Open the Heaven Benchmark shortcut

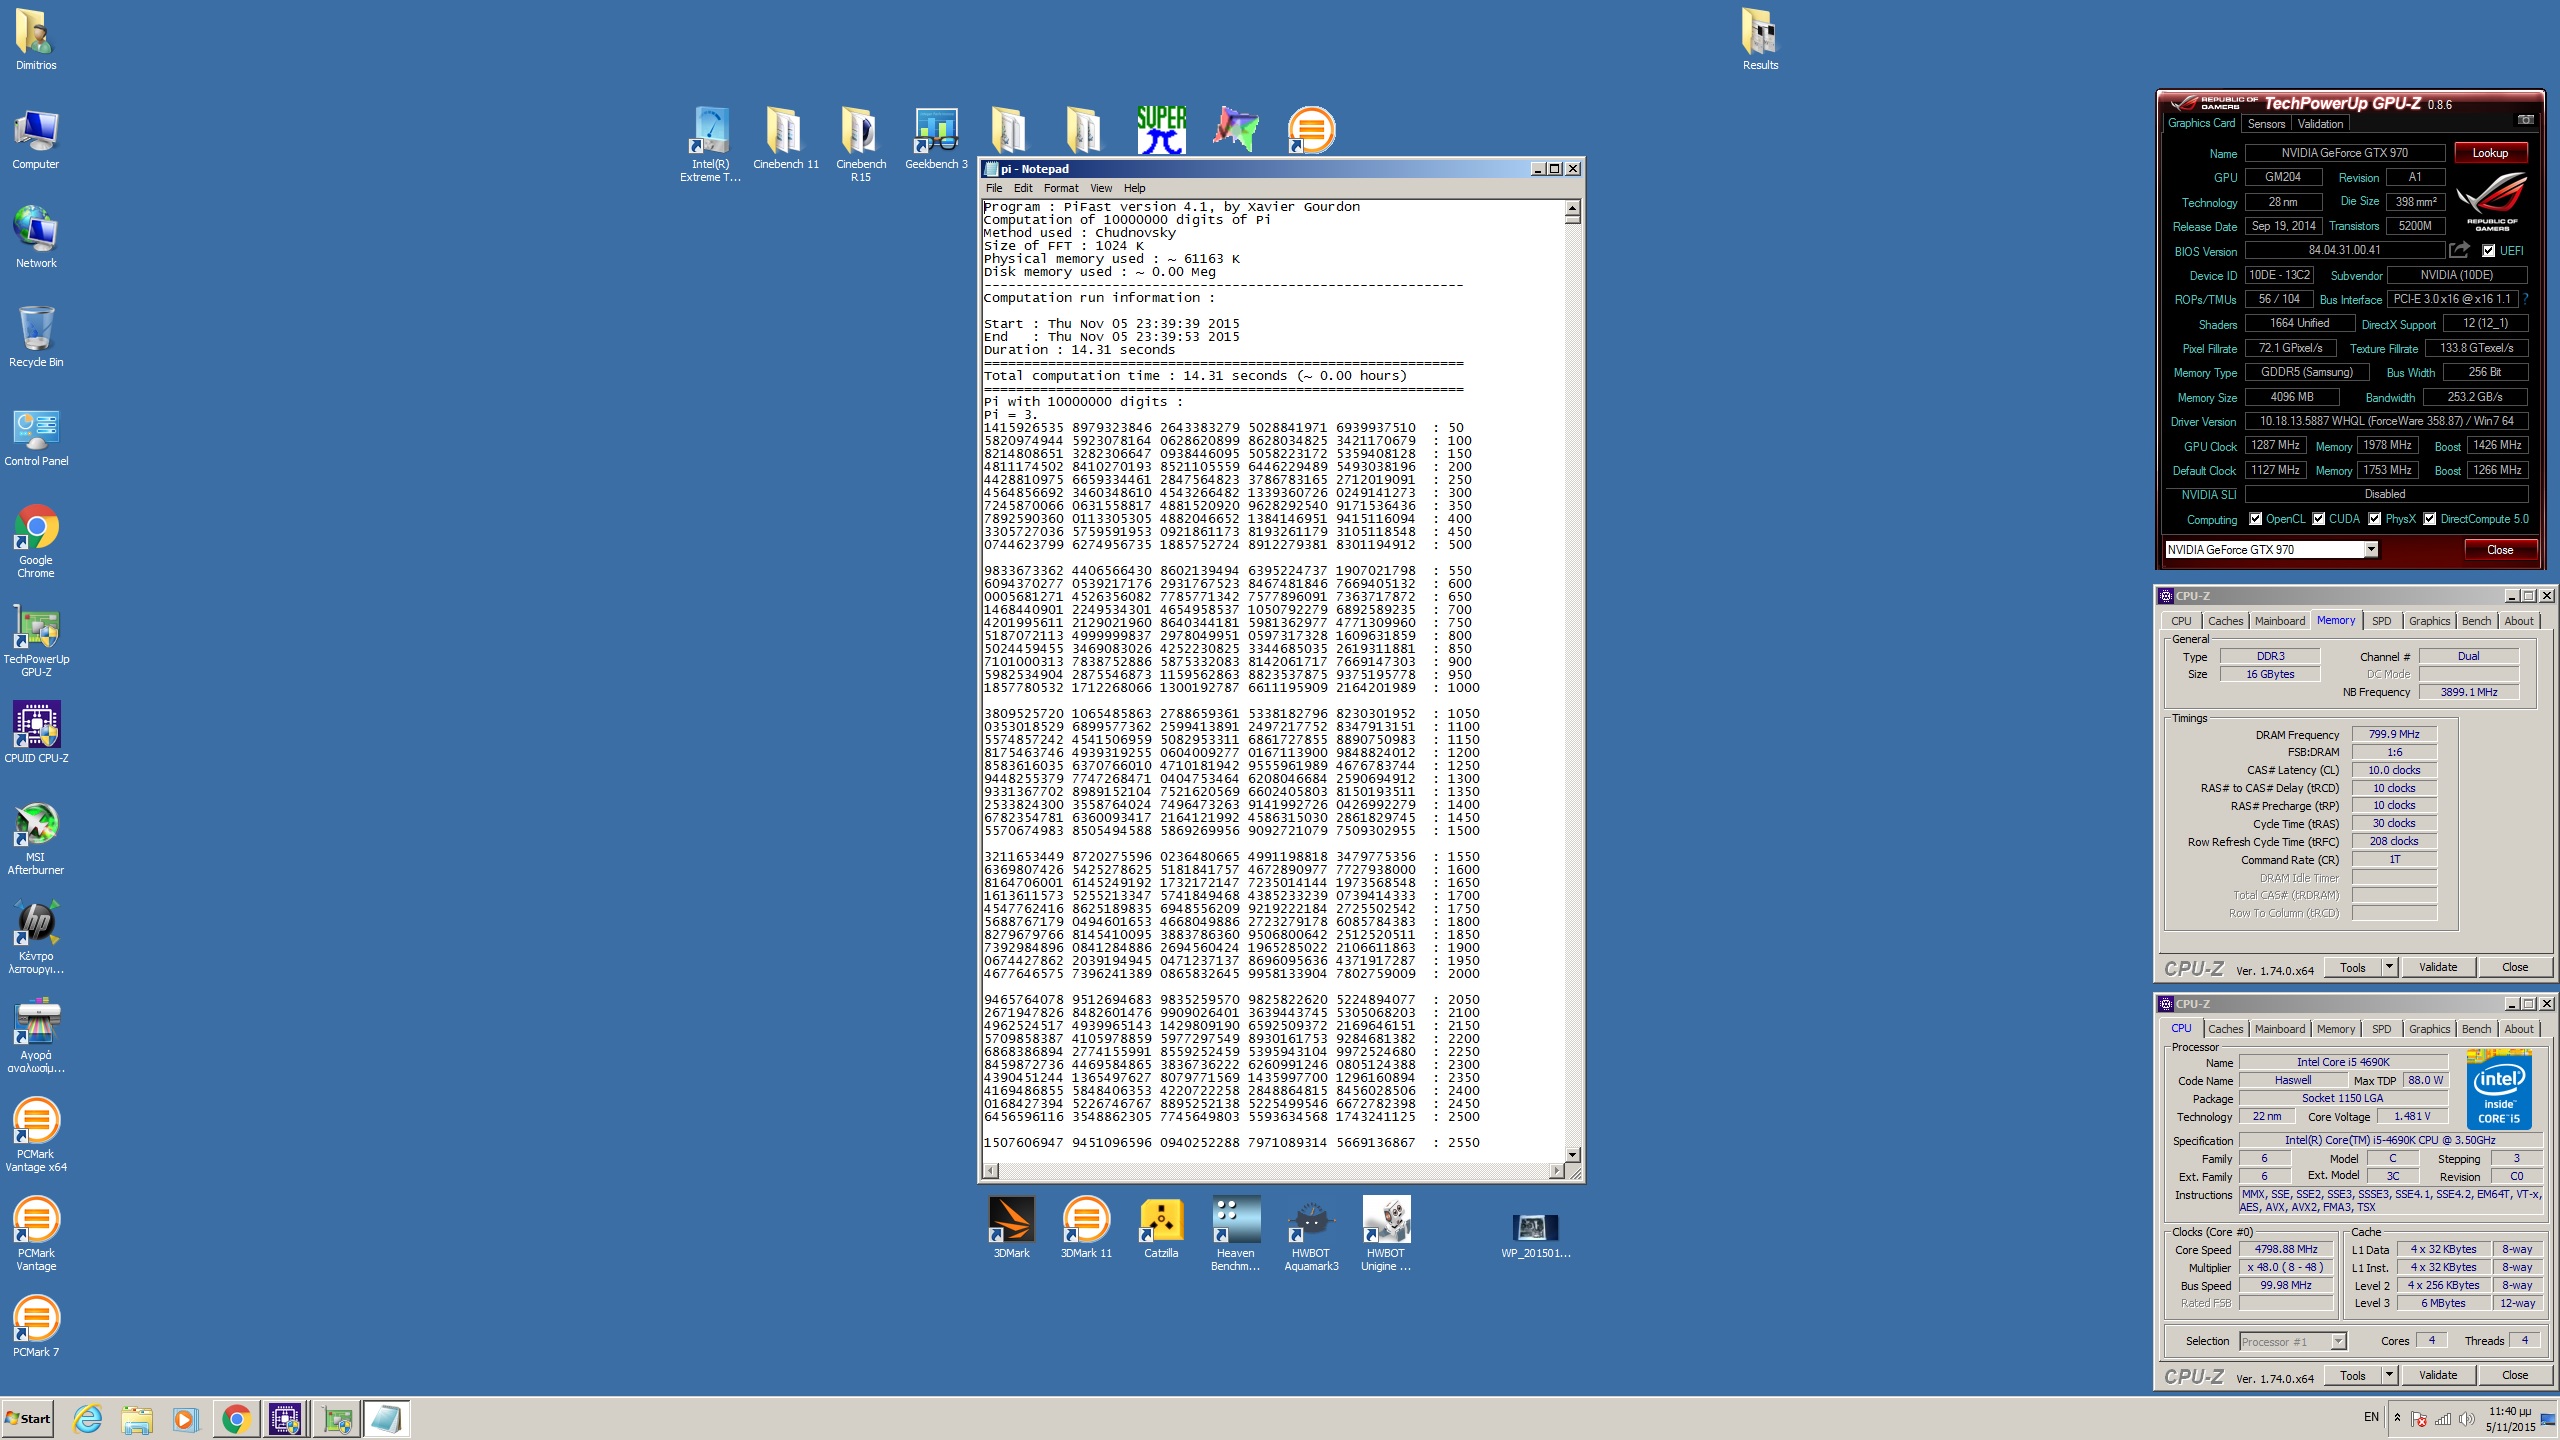pyautogui.click(x=1235, y=1233)
